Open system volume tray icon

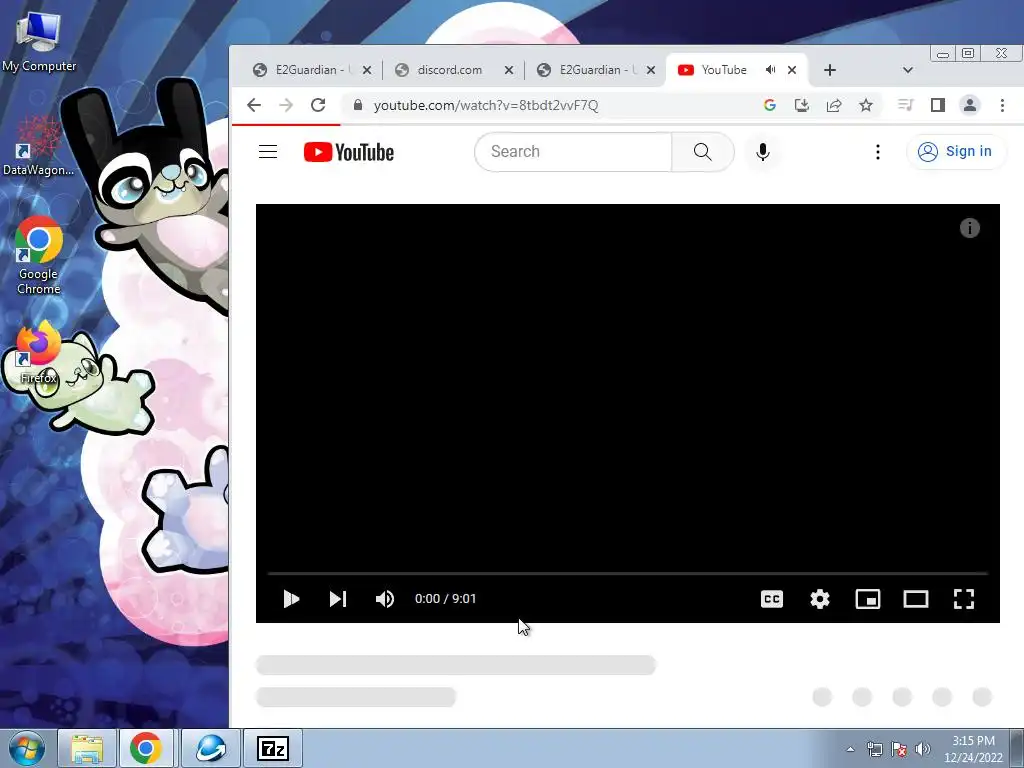[923, 749]
